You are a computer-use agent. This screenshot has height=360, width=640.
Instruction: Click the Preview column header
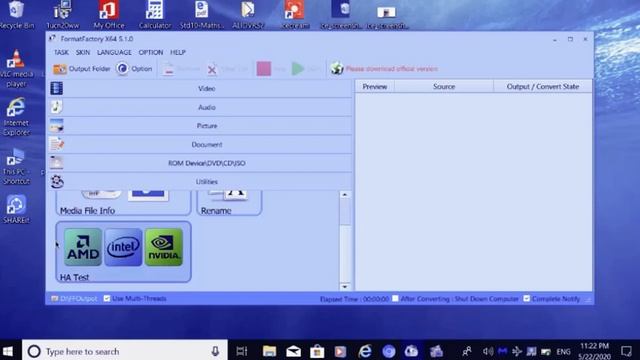(375, 87)
